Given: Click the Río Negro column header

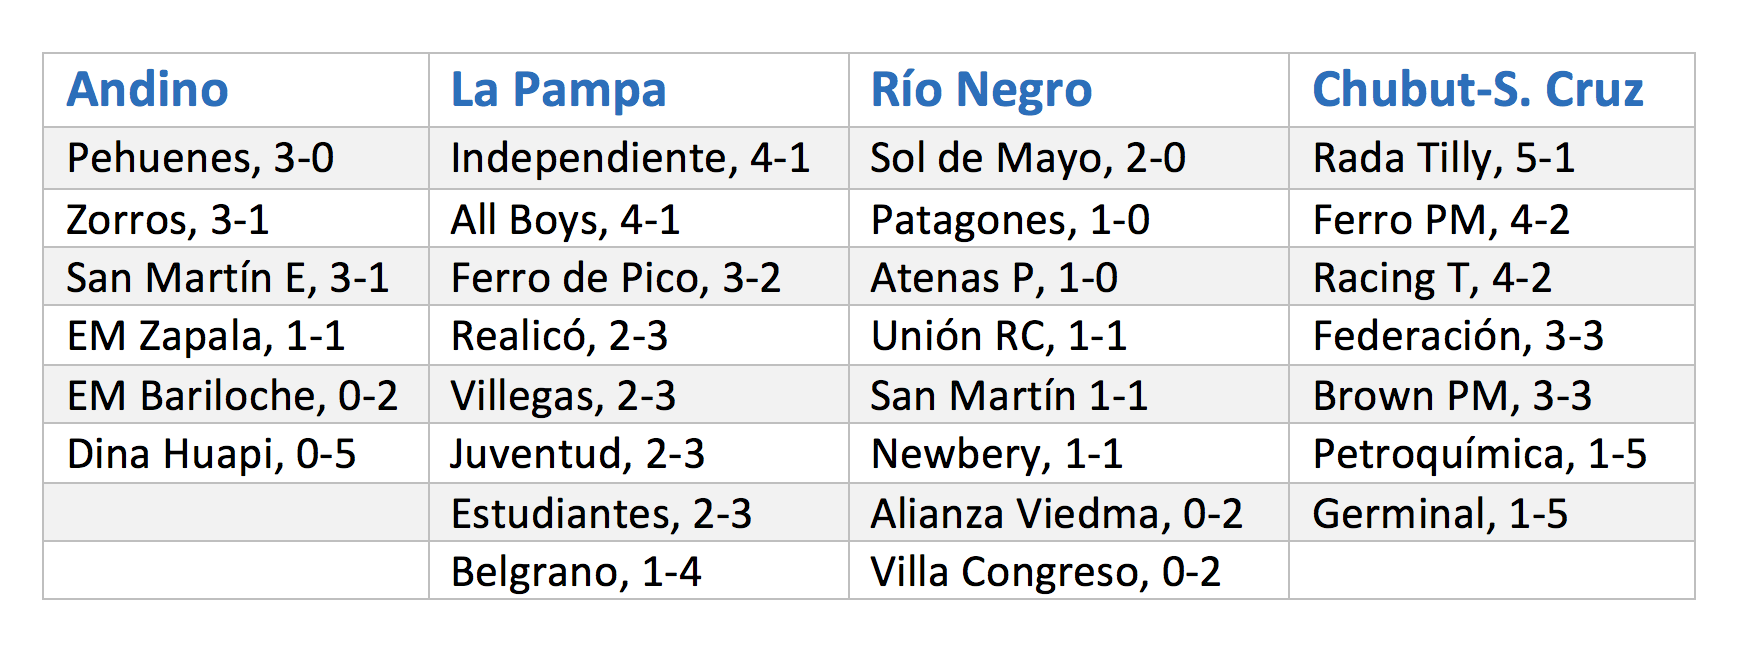Looking at the screenshot, I should pos(1069,90).
